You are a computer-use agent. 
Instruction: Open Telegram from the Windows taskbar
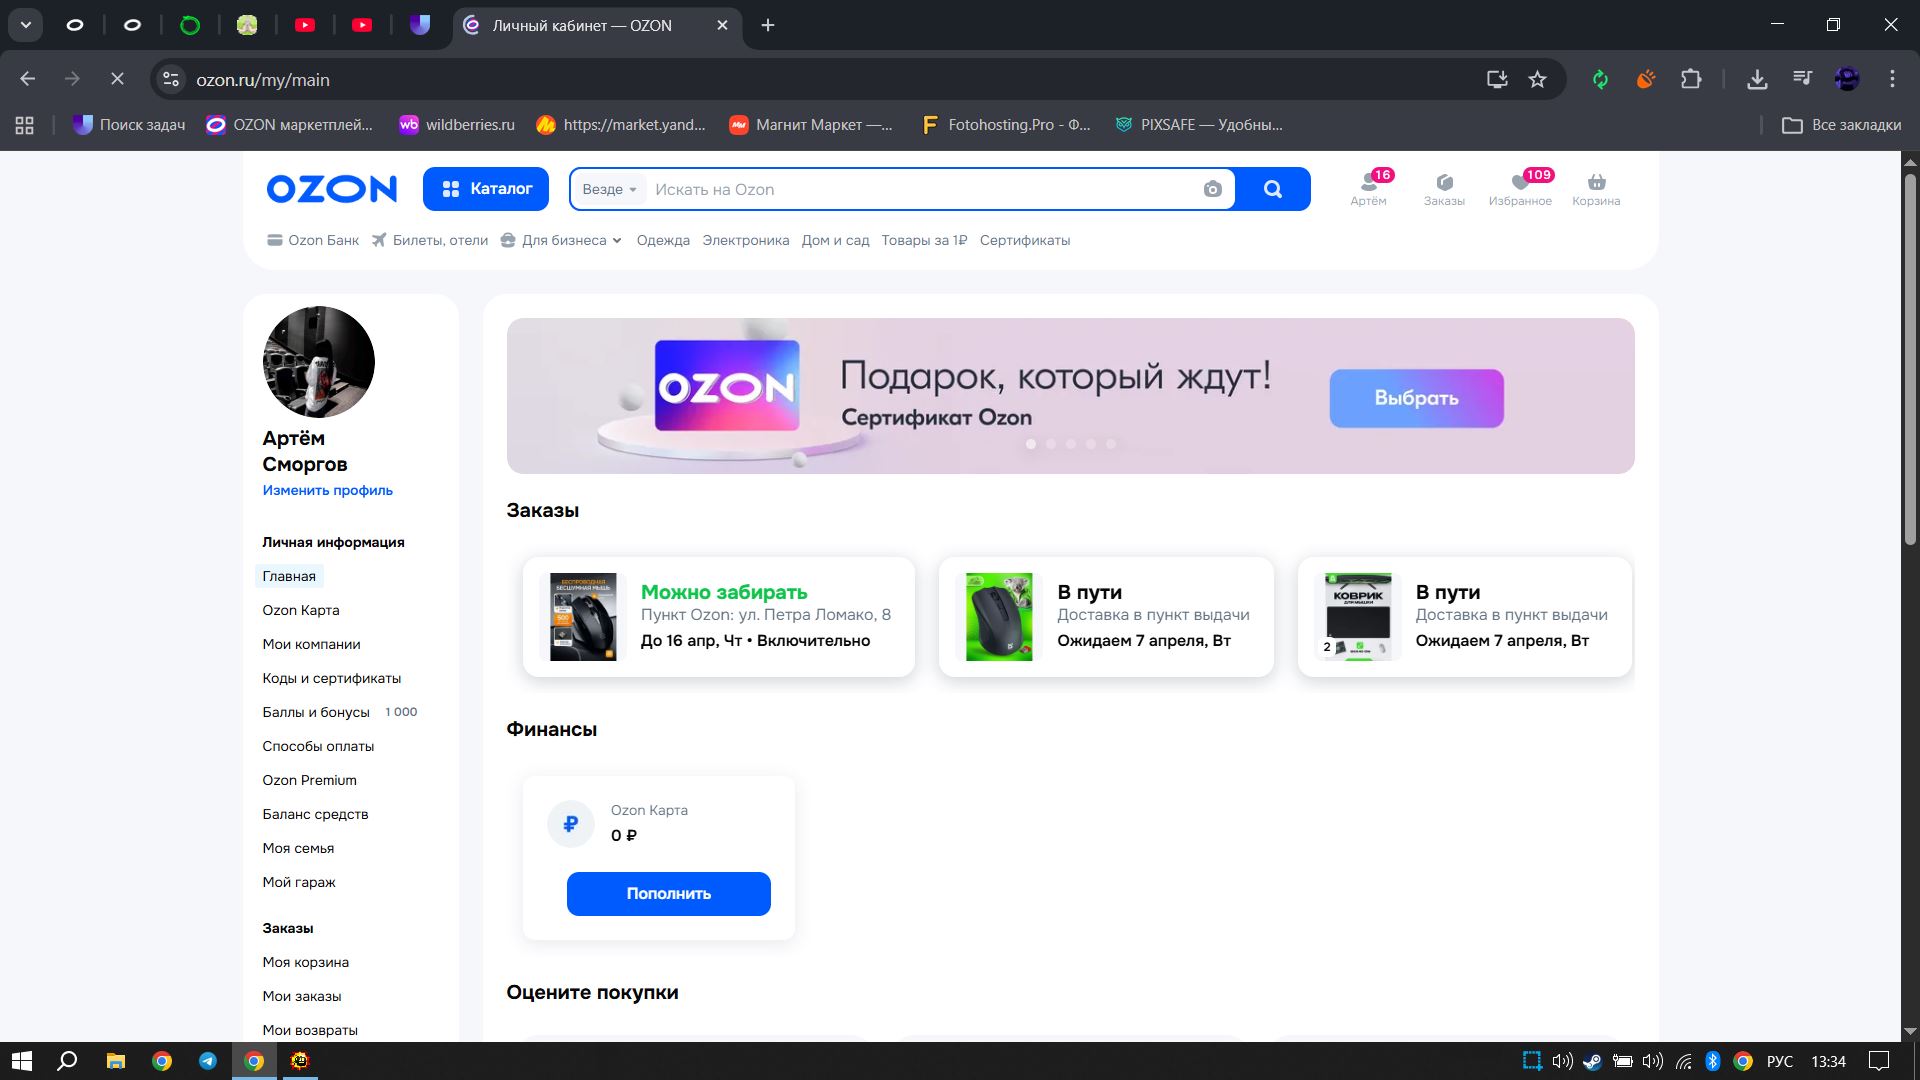[208, 1061]
